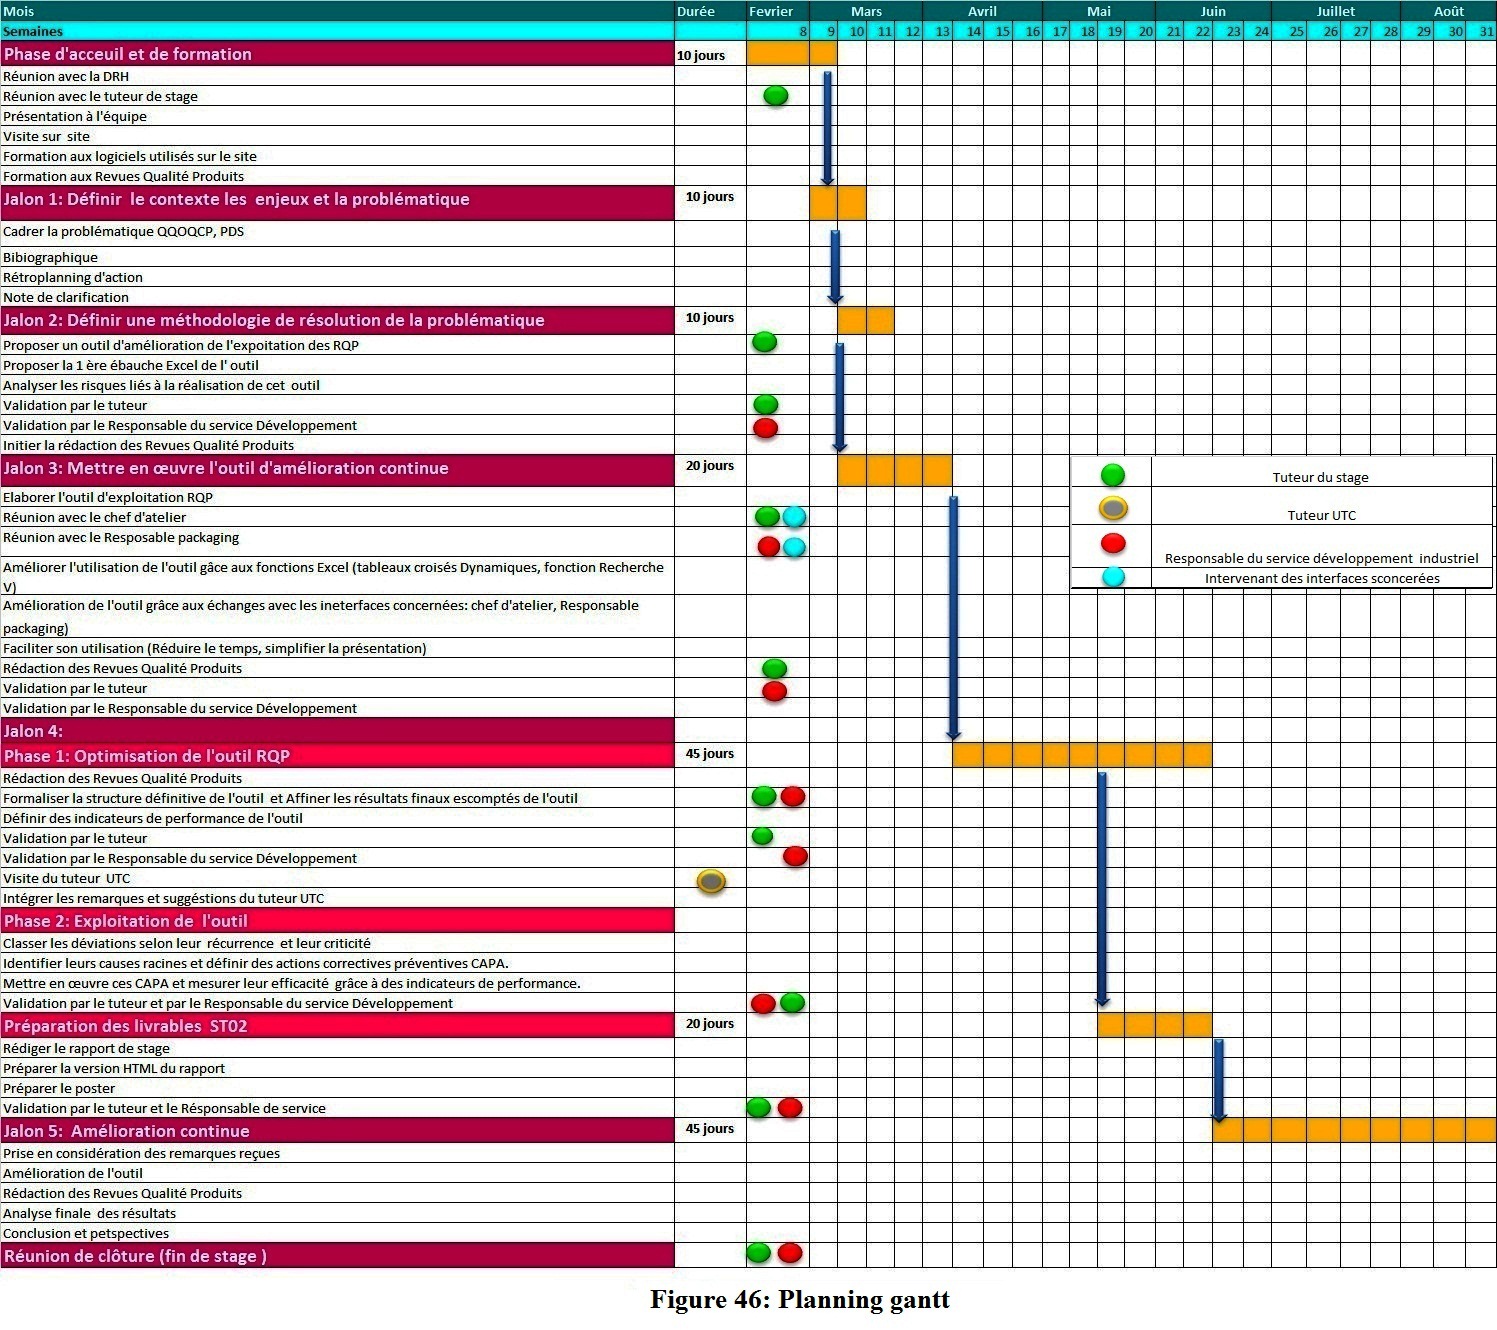Click the grey UTC tutor marker on Visite du tuteur UTC row
Image resolution: width=1497 pixels, height=1330 pixels.
pyautogui.click(x=711, y=881)
